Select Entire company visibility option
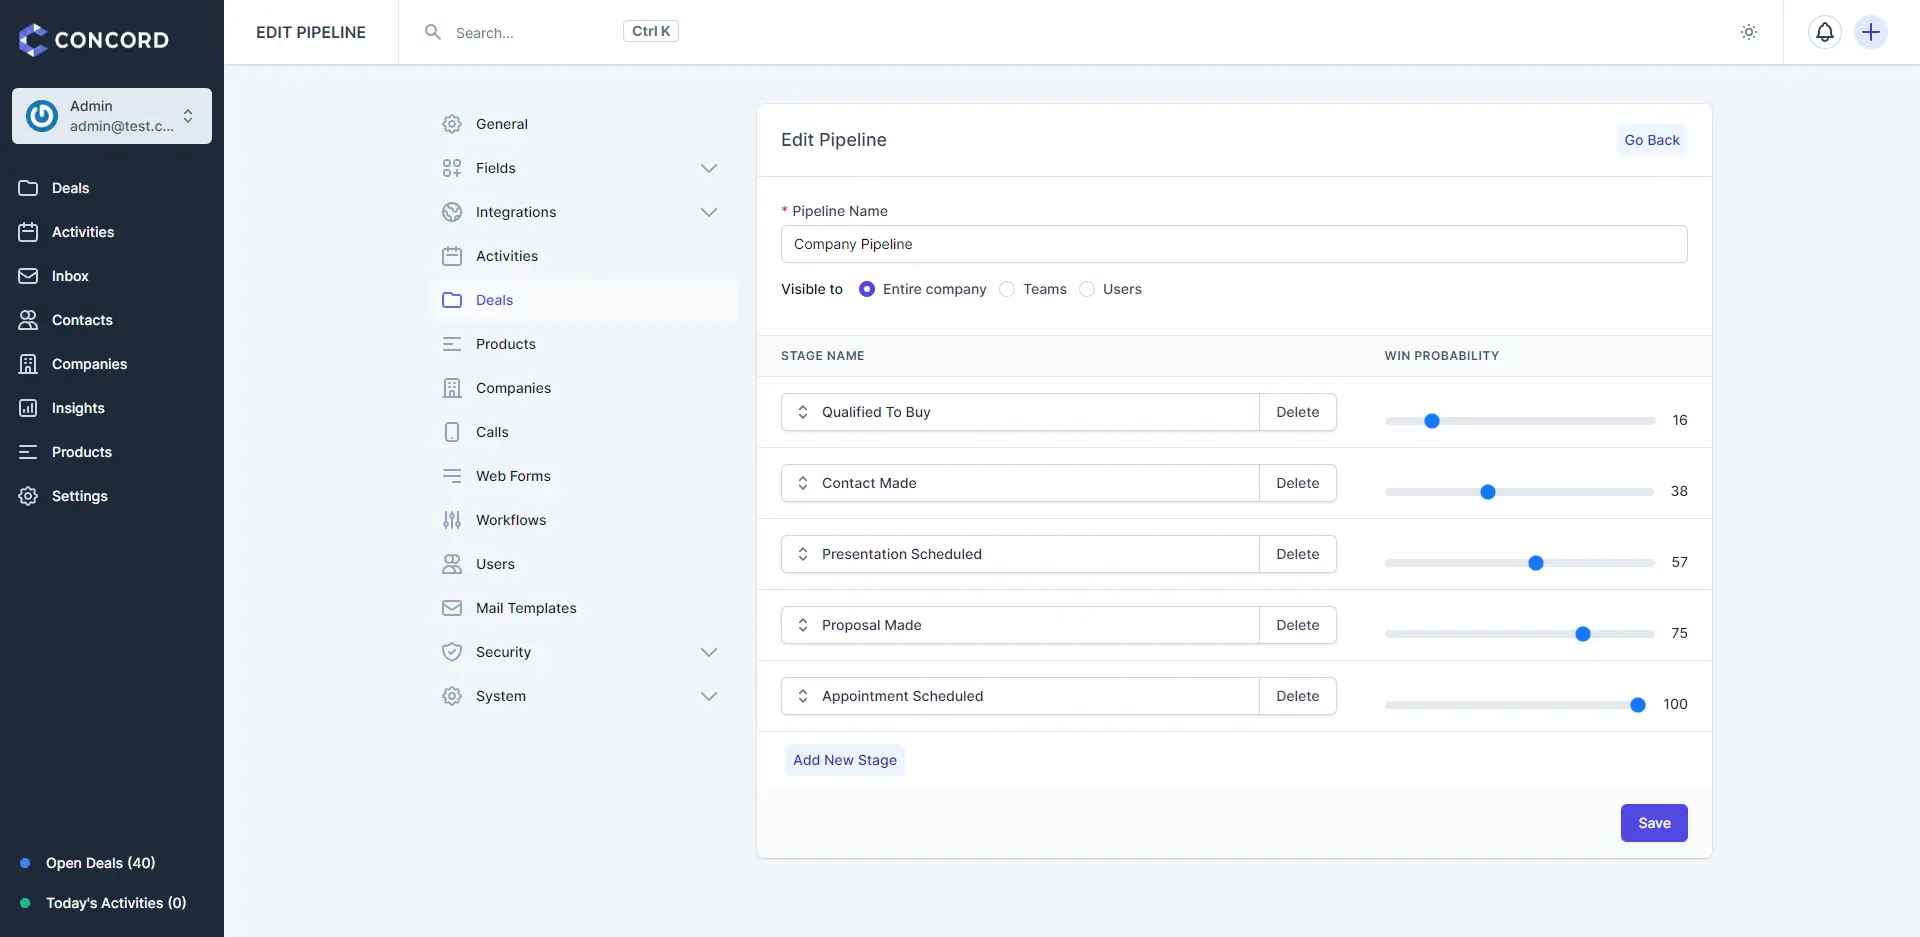 (867, 289)
